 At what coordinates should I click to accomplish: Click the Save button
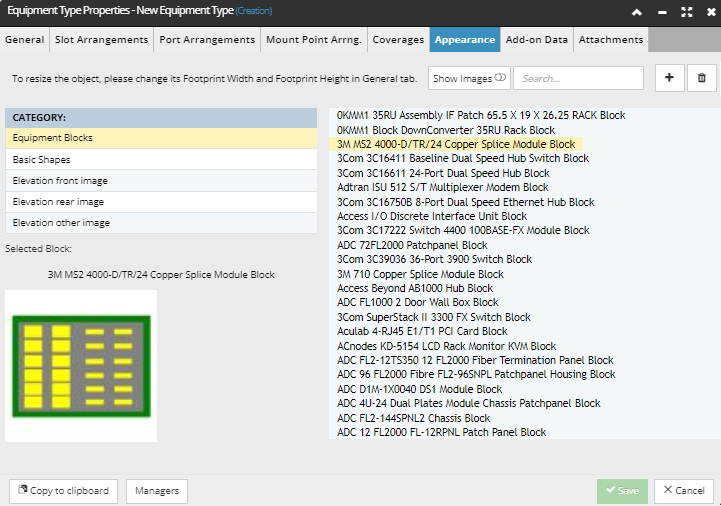pyautogui.click(x=622, y=491)
